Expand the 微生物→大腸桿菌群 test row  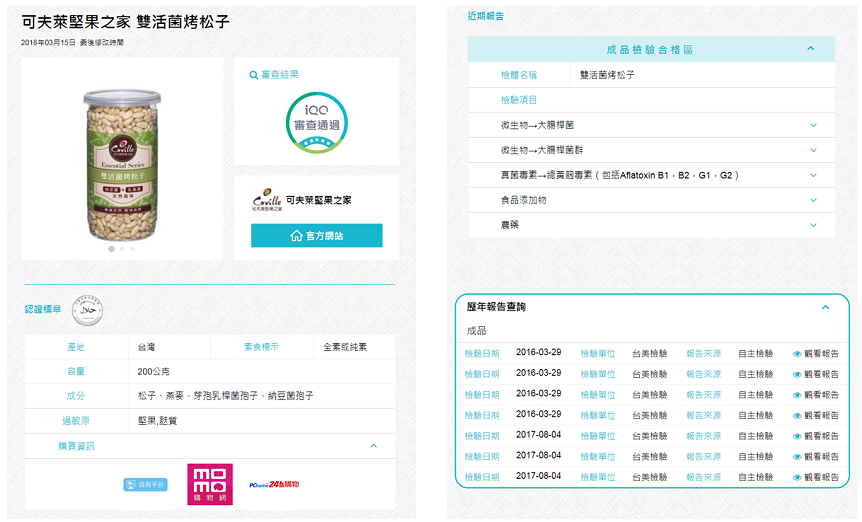(x=813, y=150)
